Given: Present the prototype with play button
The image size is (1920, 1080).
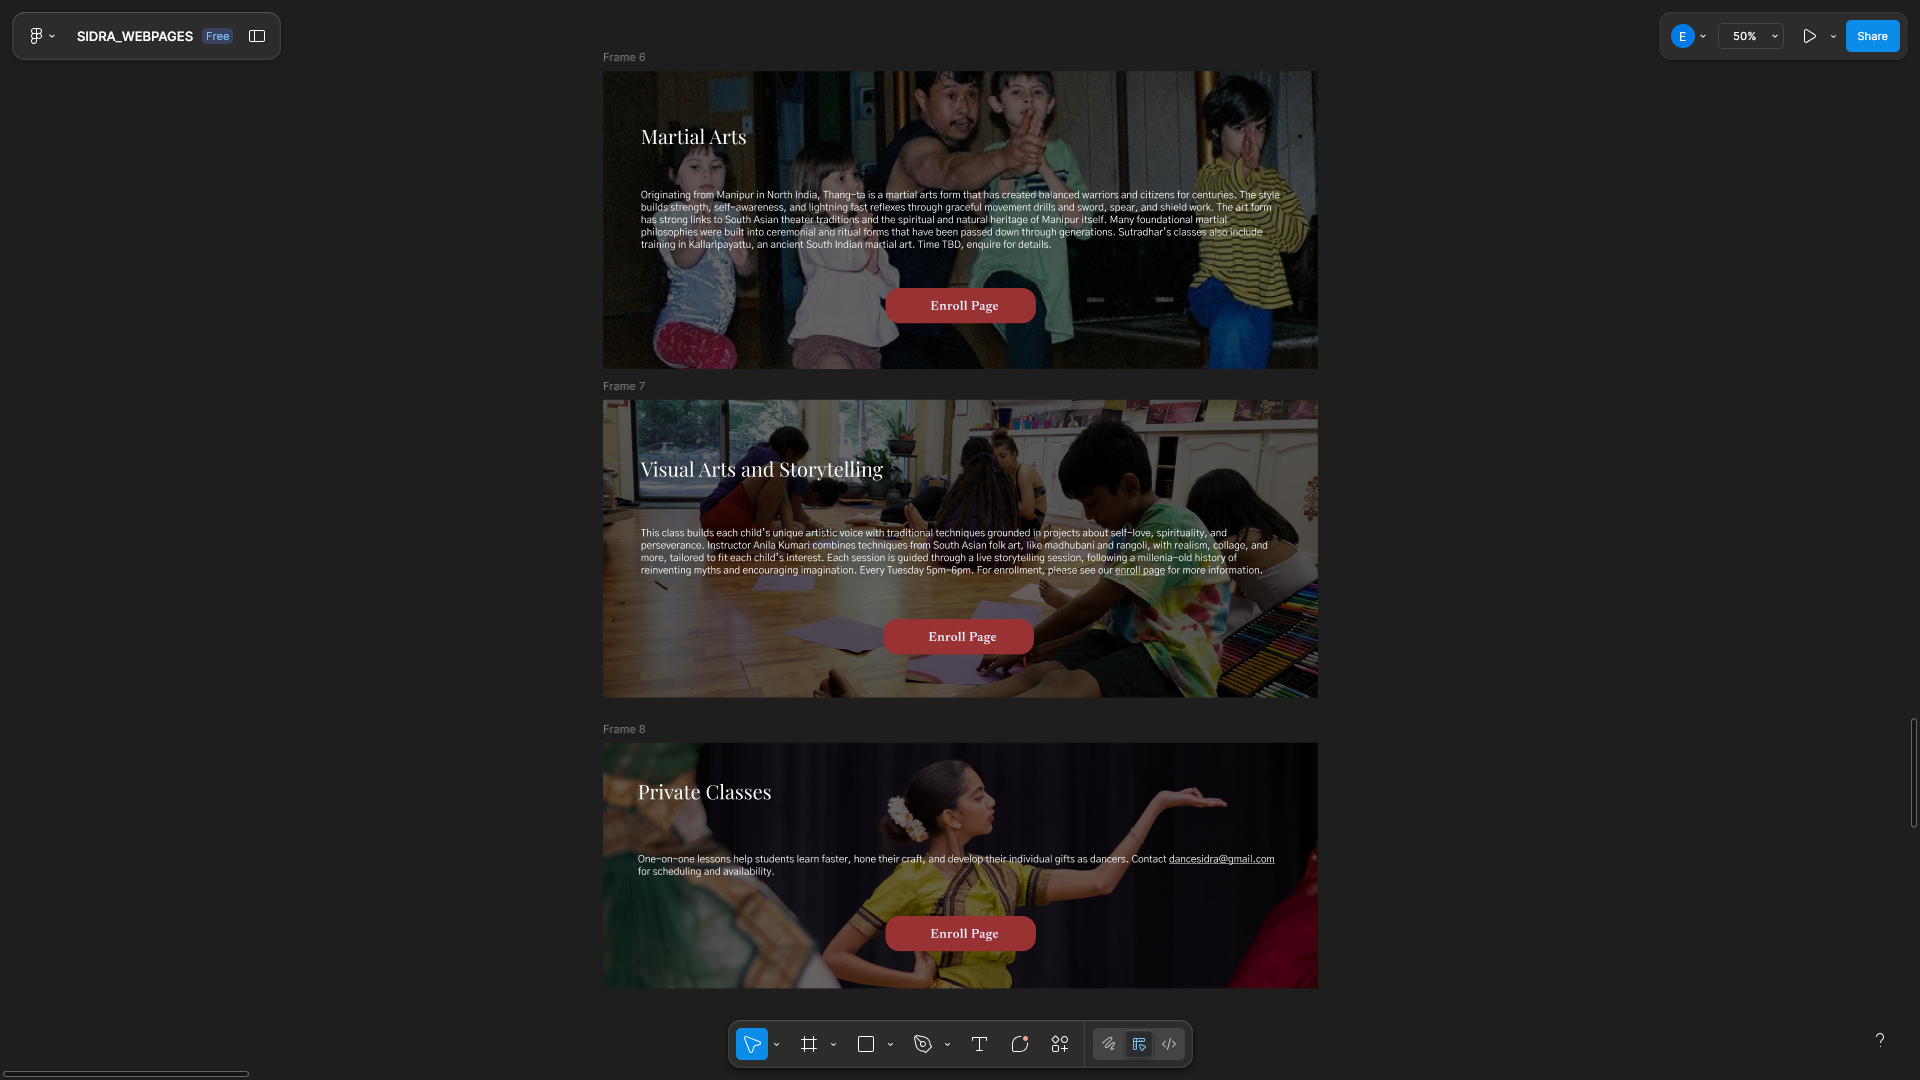Looking at the screenshot, I should point(1809,36).
